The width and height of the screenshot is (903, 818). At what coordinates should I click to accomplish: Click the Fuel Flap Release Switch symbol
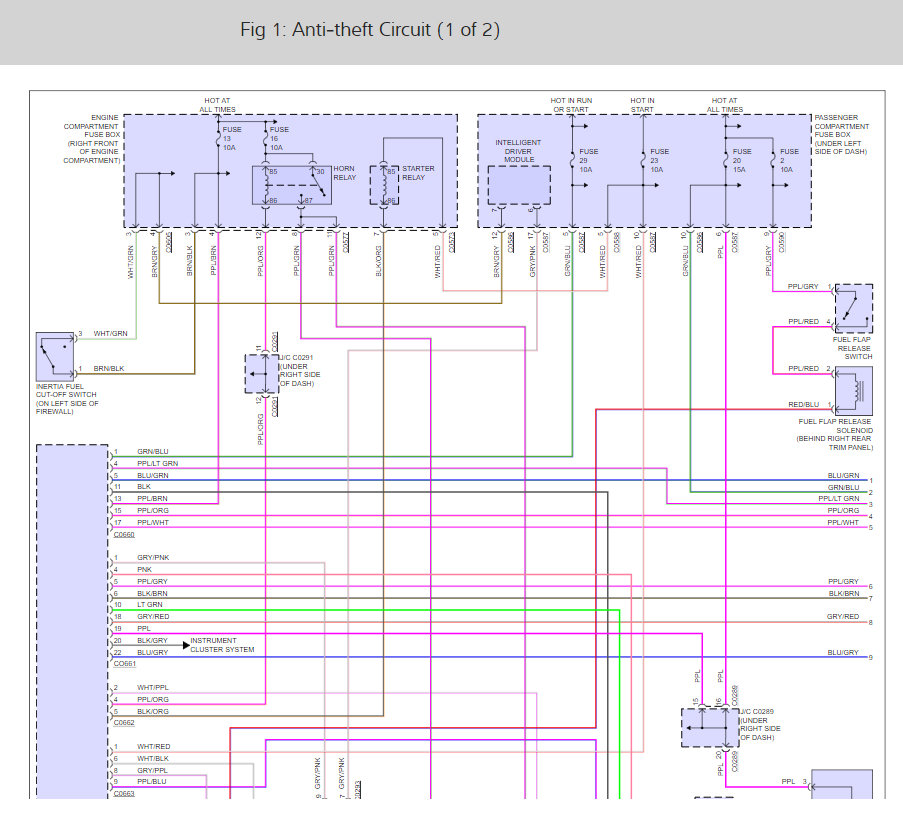852,308
